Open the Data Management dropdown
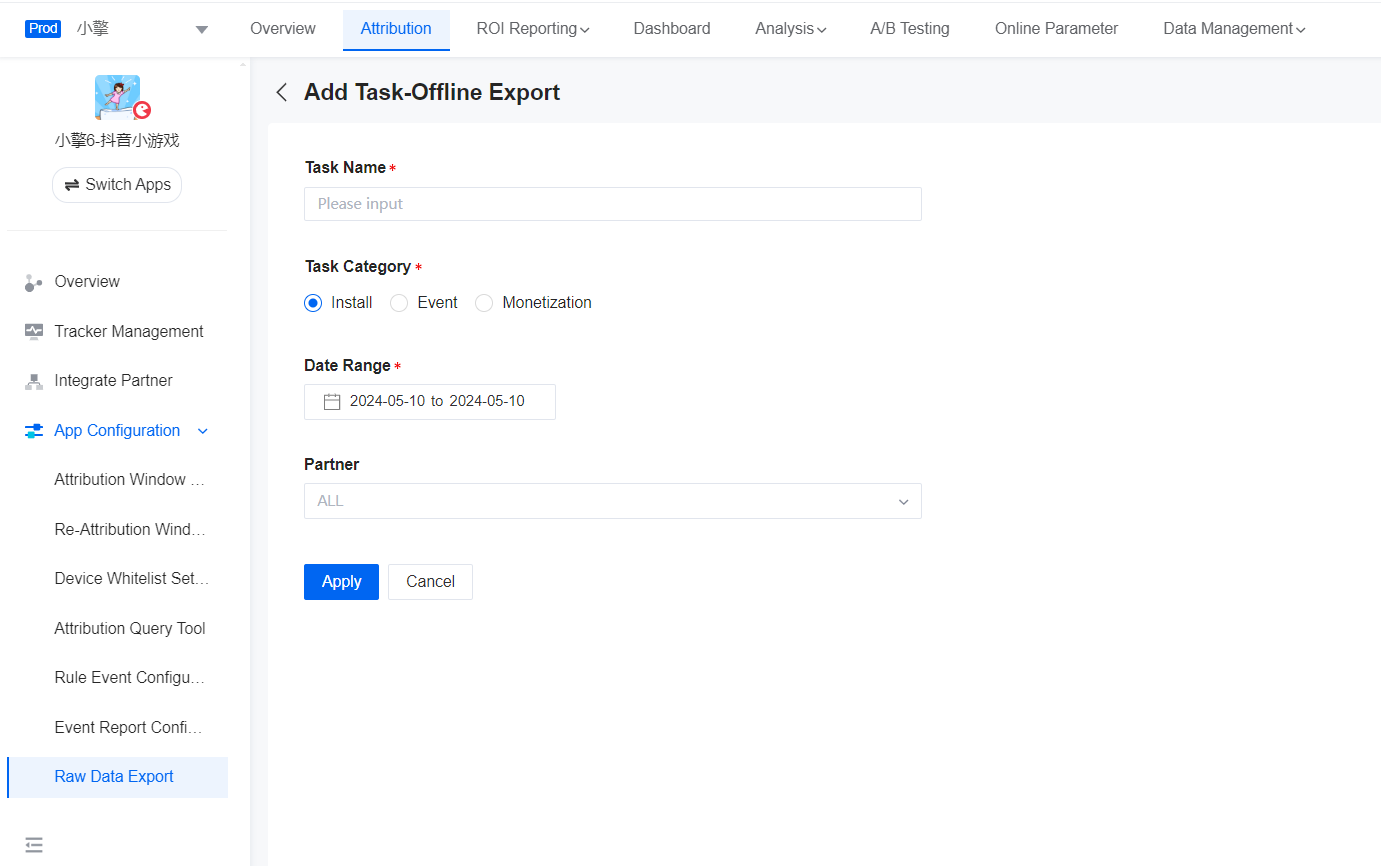Image resolution: width=1381 pixels, height=866 pixels. click(1234, 29)
